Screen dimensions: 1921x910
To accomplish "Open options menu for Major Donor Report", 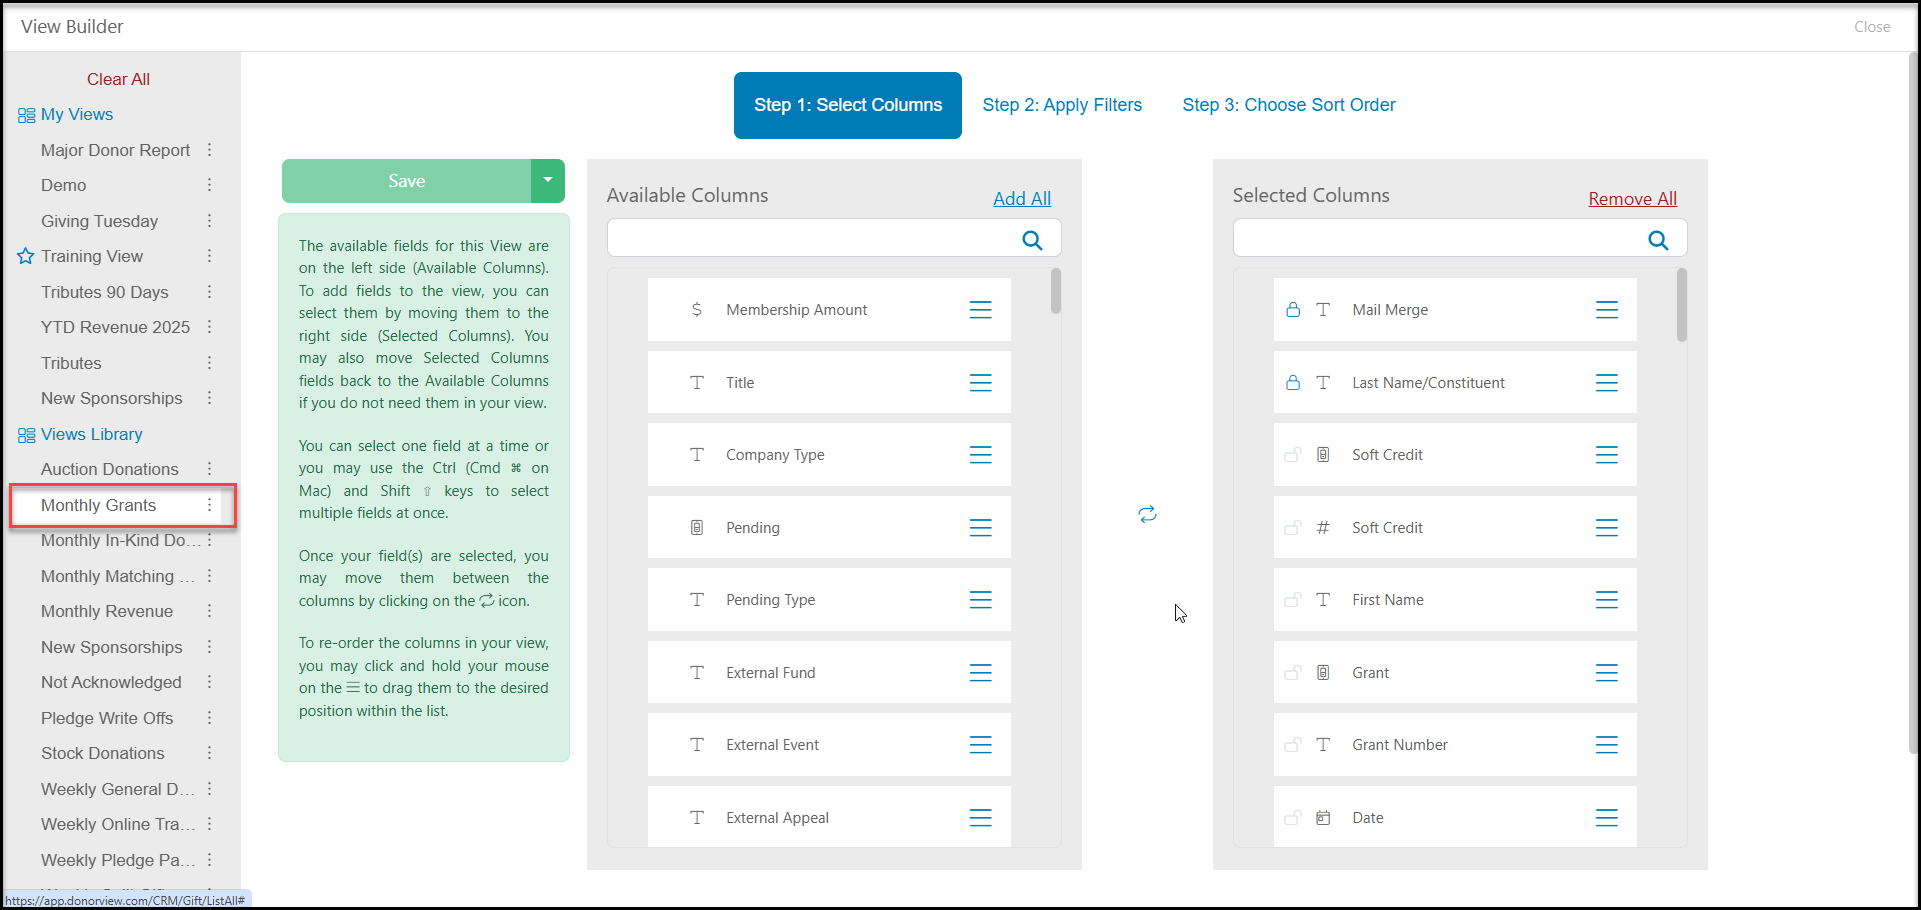I will click(x=209, y=150).
